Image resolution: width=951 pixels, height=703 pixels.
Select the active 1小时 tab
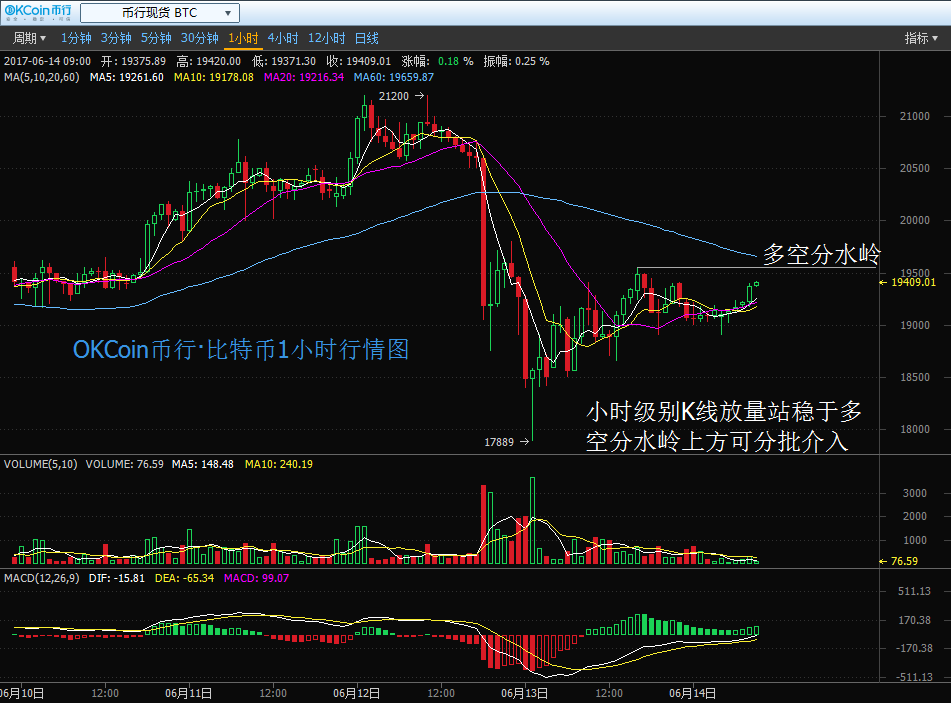tap(243, 38)
